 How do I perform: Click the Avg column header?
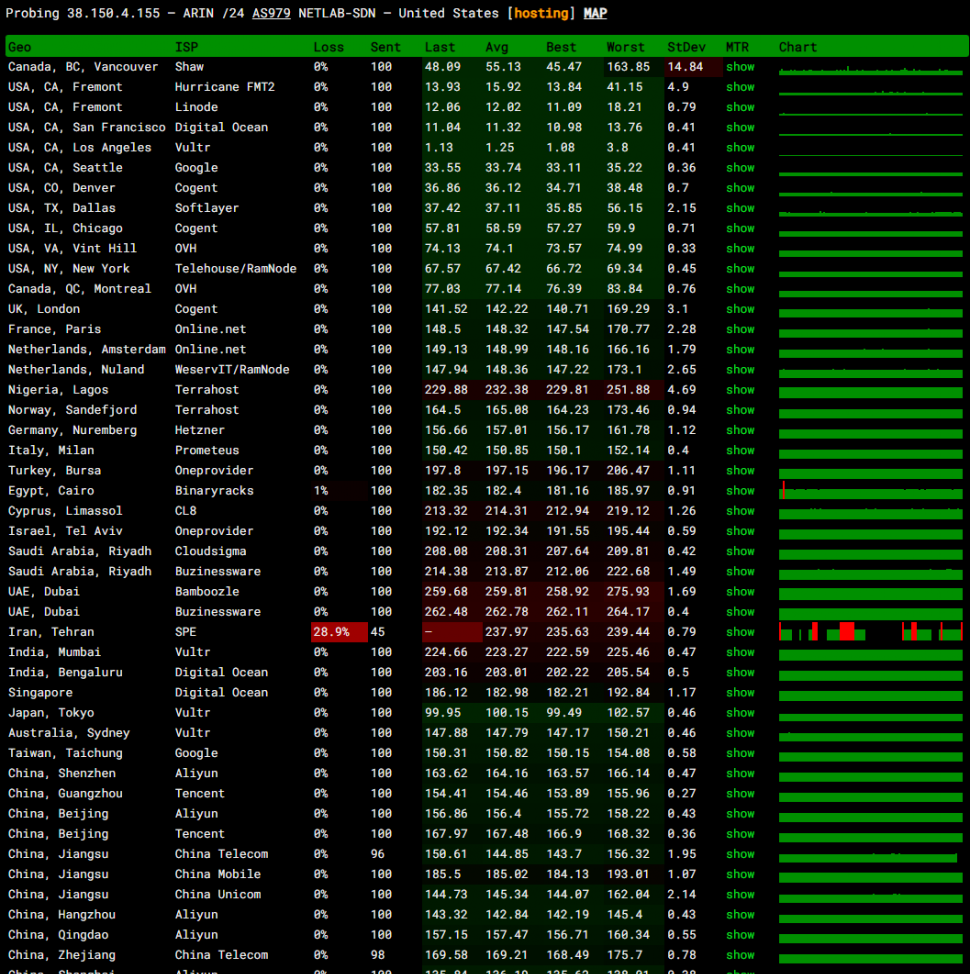[x=497, y=47]
